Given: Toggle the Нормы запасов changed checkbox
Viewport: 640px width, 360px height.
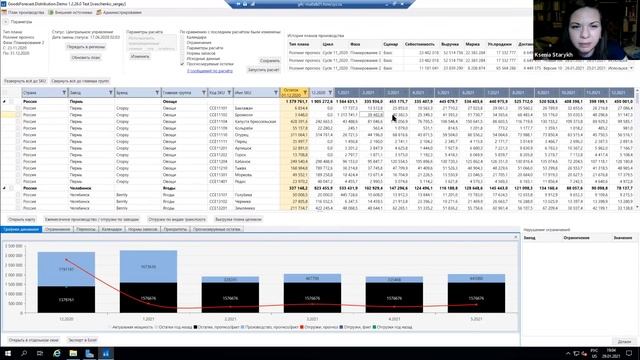Looking at the screenshot, I should (x=182, y=53).
